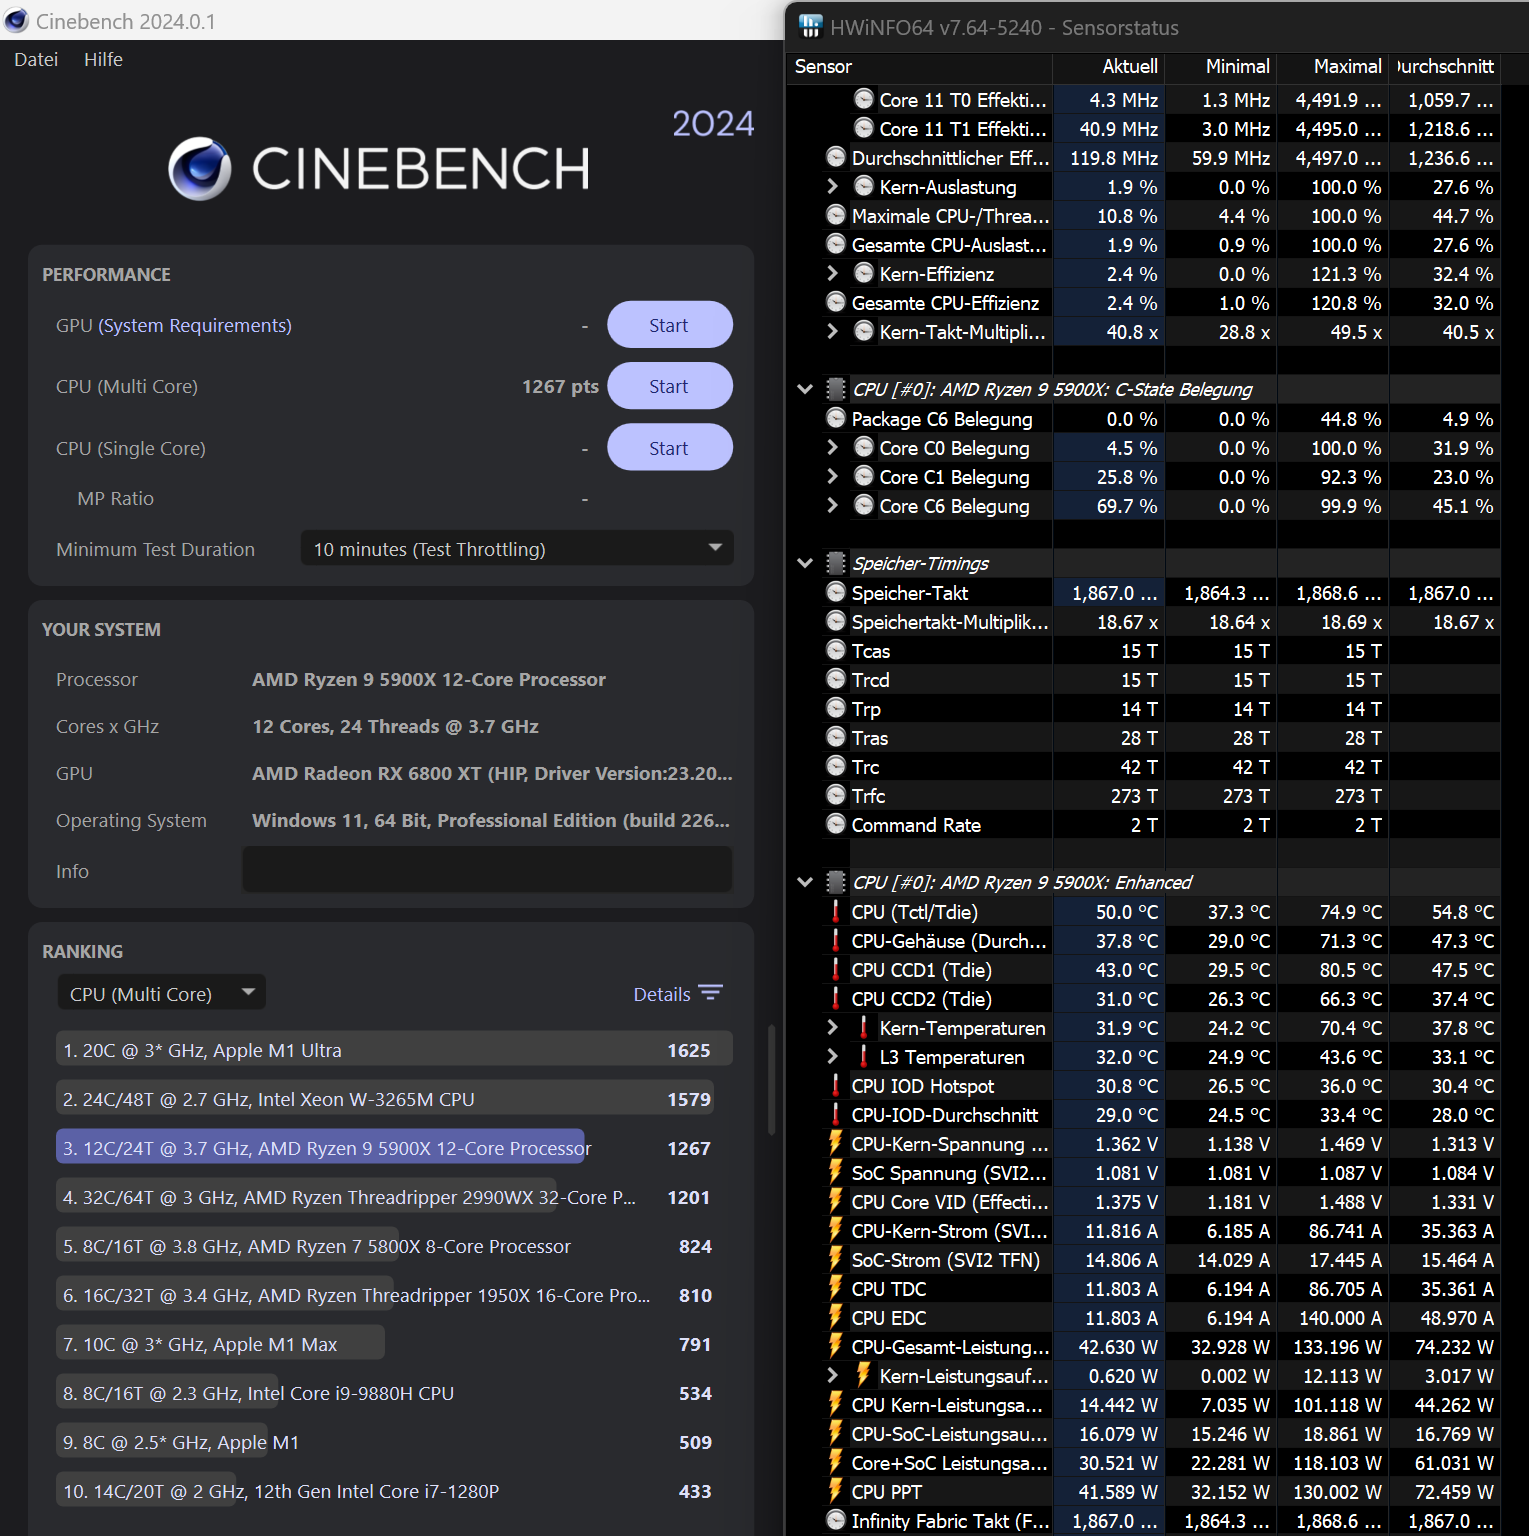Click the Sensor column header

[x=920, y=66]
